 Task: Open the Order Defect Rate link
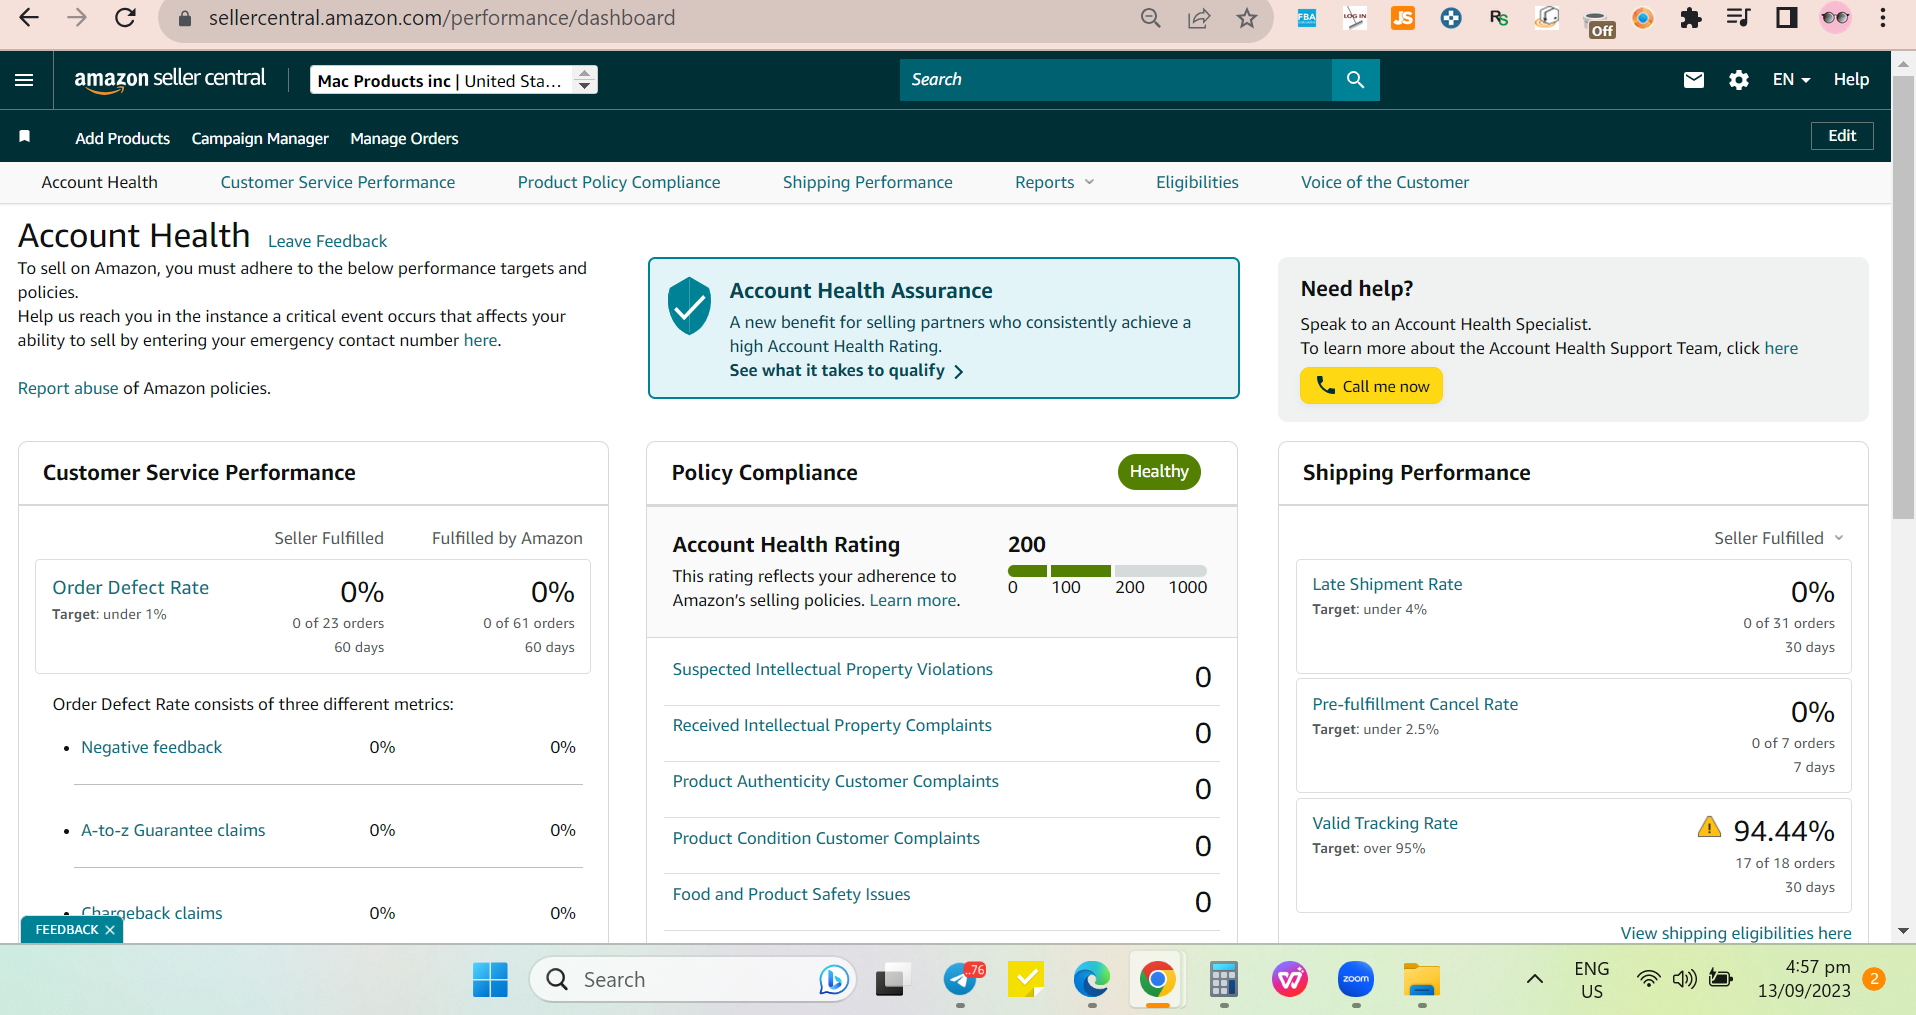[x=131, y=588]
